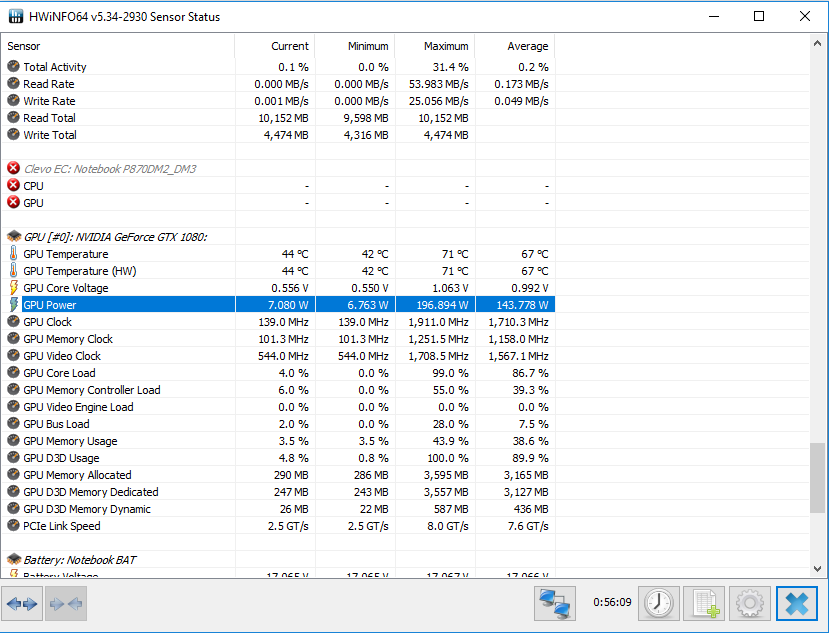Click the shrink columns arrows button
This screenshot has width=829, height=633.
(x=66, y=603)
